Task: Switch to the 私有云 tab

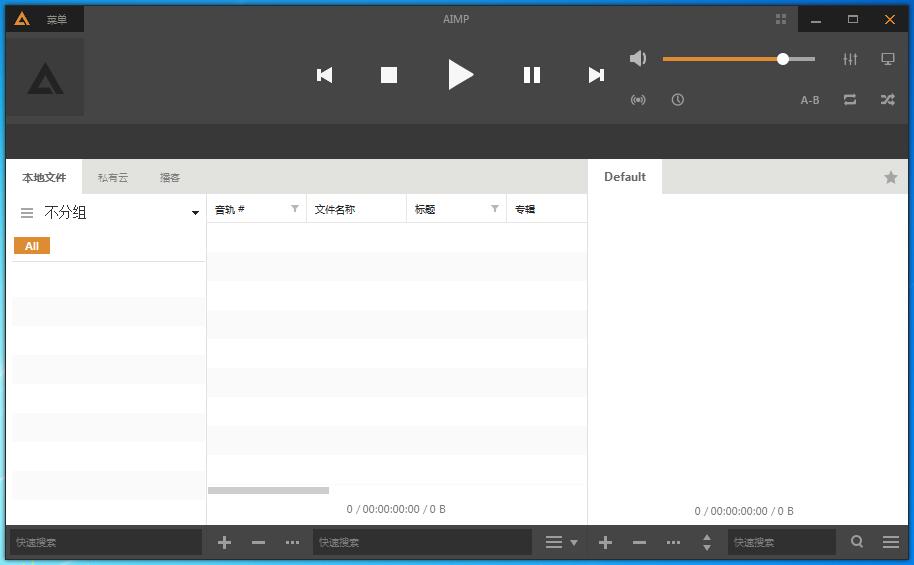Action: click(x=113, y=178)
